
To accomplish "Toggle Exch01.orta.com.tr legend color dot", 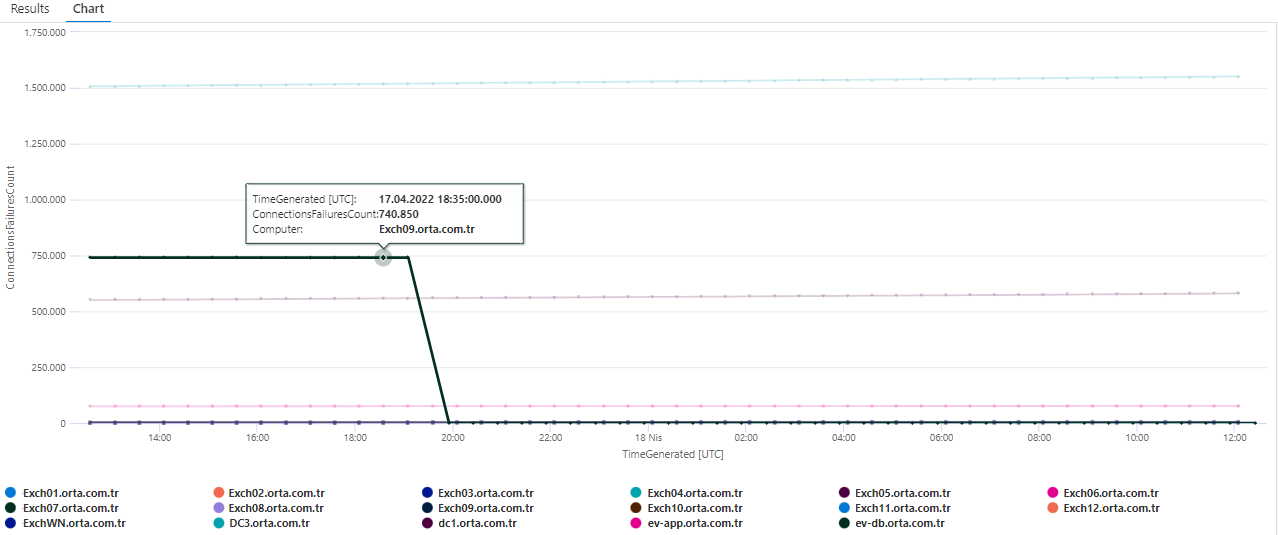I will point(11,493).
